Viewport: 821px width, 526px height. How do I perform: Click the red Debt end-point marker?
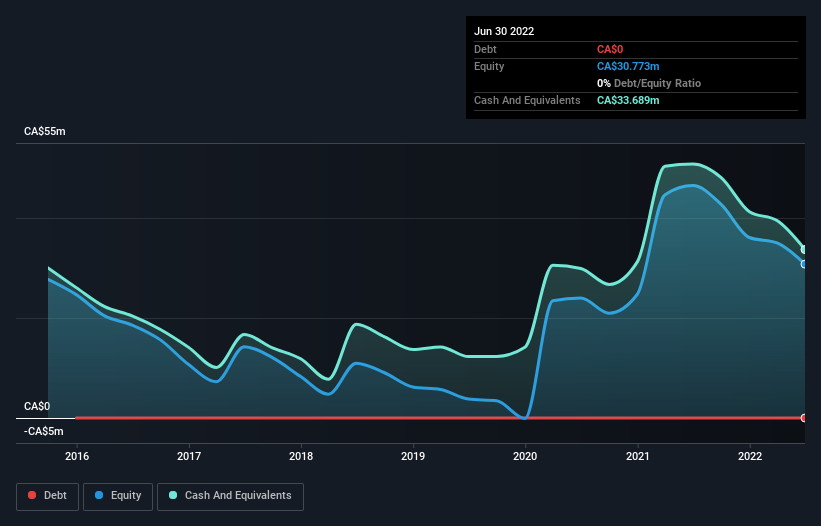coord(804,418)
